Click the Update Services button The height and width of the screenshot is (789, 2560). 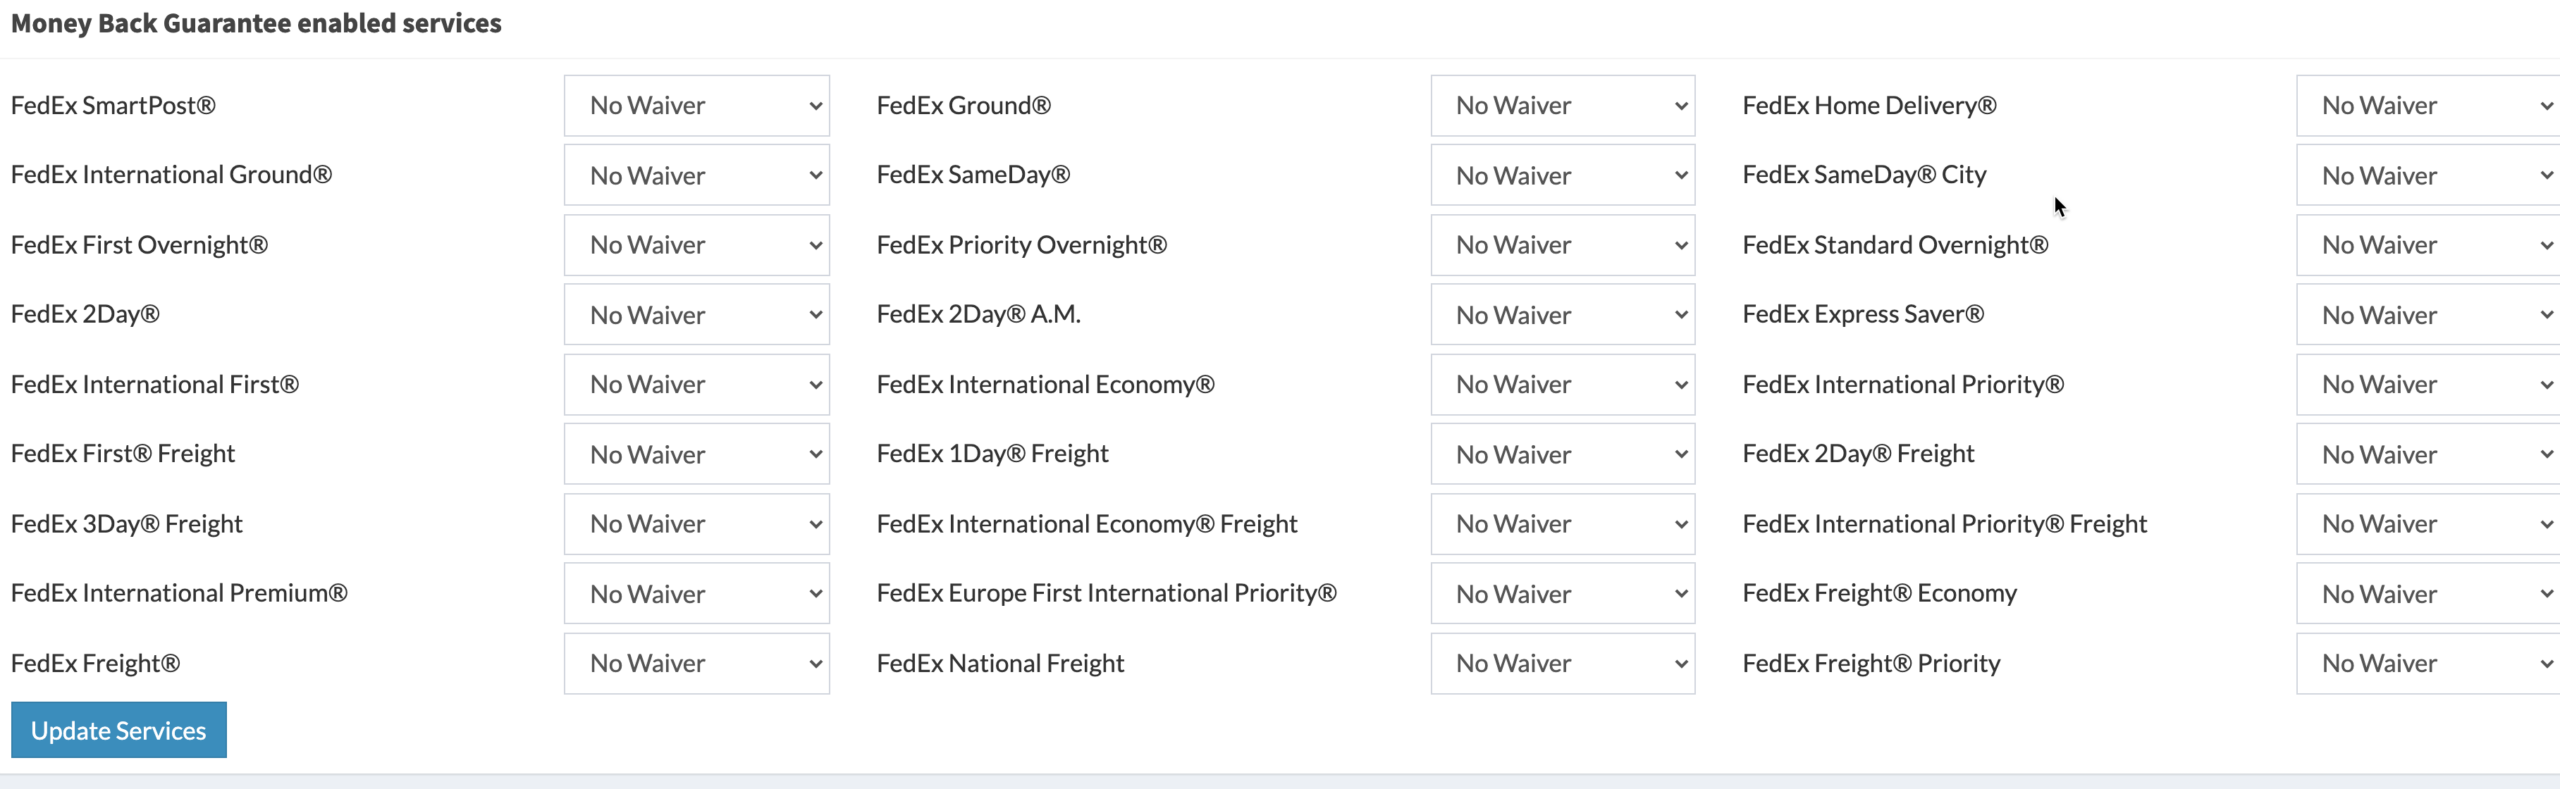point(119,730)
